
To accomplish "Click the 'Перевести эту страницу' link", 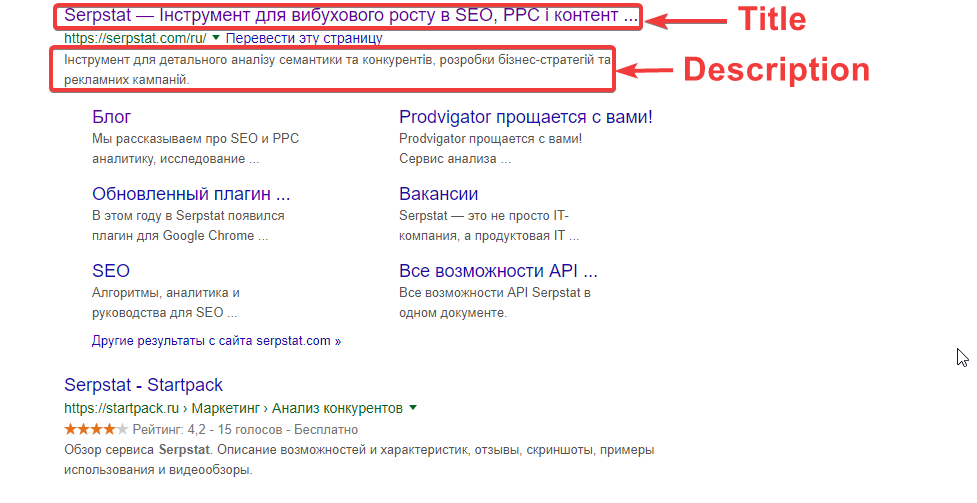I will coord(304,38).
